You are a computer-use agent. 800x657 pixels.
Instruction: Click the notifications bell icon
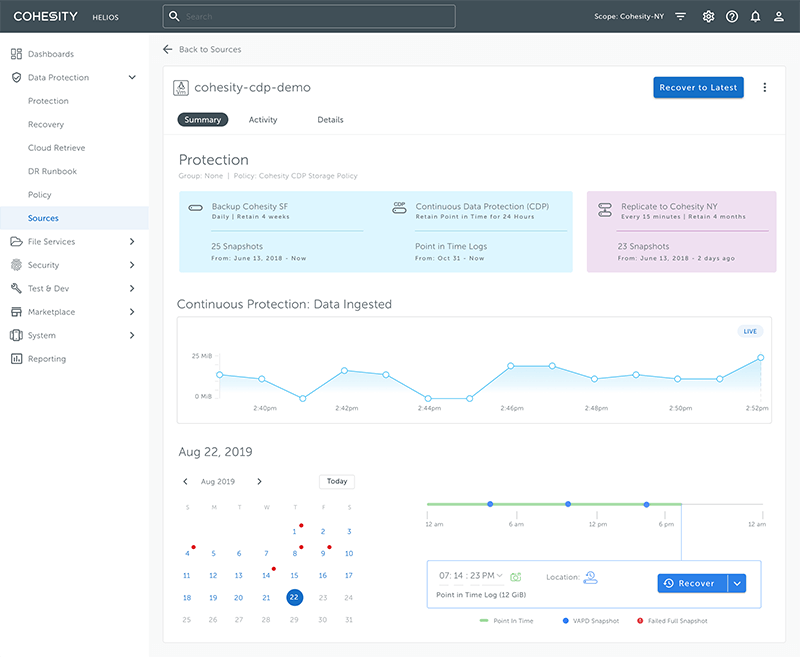click(755, 17)
